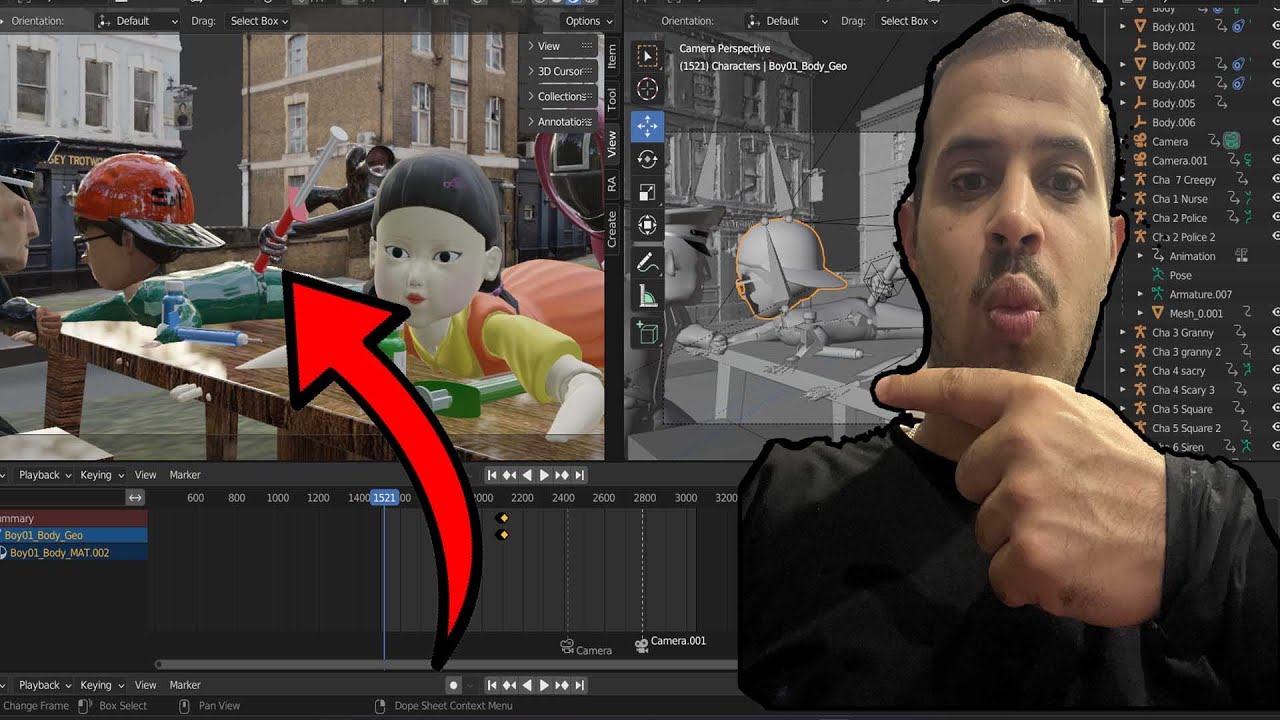Image resolution: width=1280 pixels, height=720 pixels.
Task: Open the Create sidebar tab
Action: (612, 229)
